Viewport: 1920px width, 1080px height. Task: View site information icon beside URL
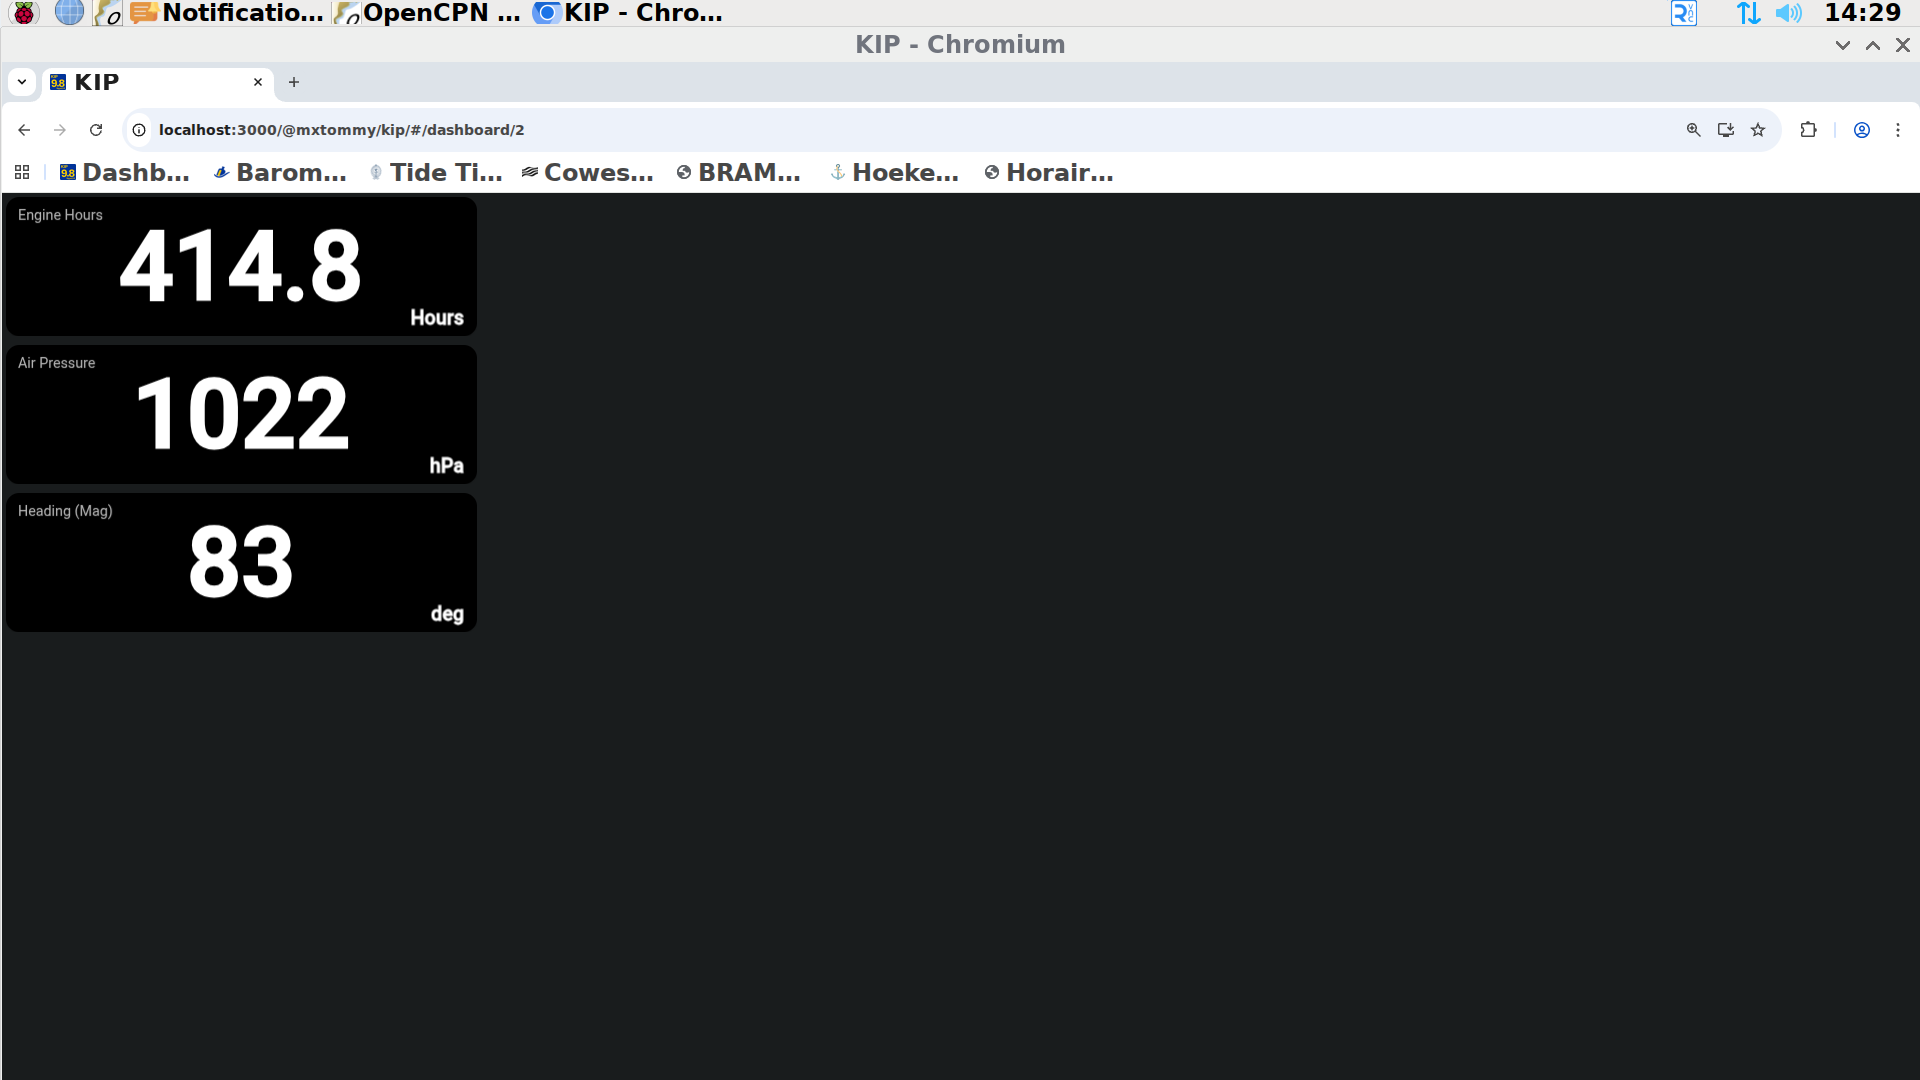click(x=139, y=130)
